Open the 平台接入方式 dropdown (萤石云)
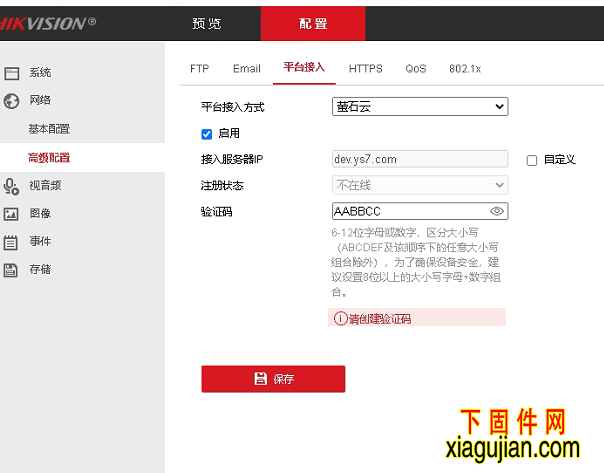 420,107
